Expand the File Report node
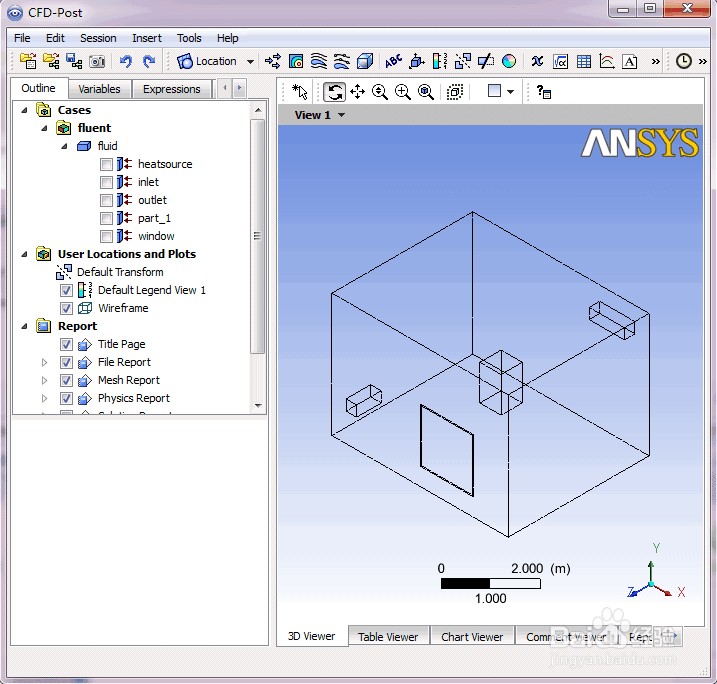717x684 pixels. pyautogui.click(x=44, y=363)
